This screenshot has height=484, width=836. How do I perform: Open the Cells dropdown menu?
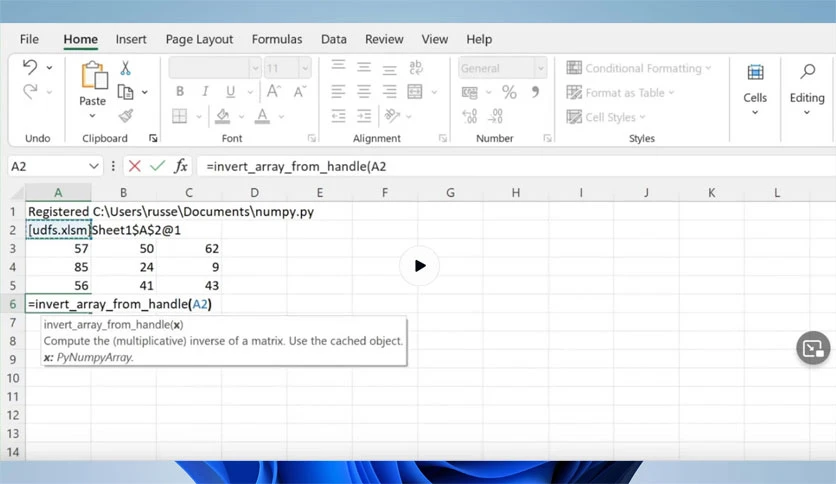[755, 89]
